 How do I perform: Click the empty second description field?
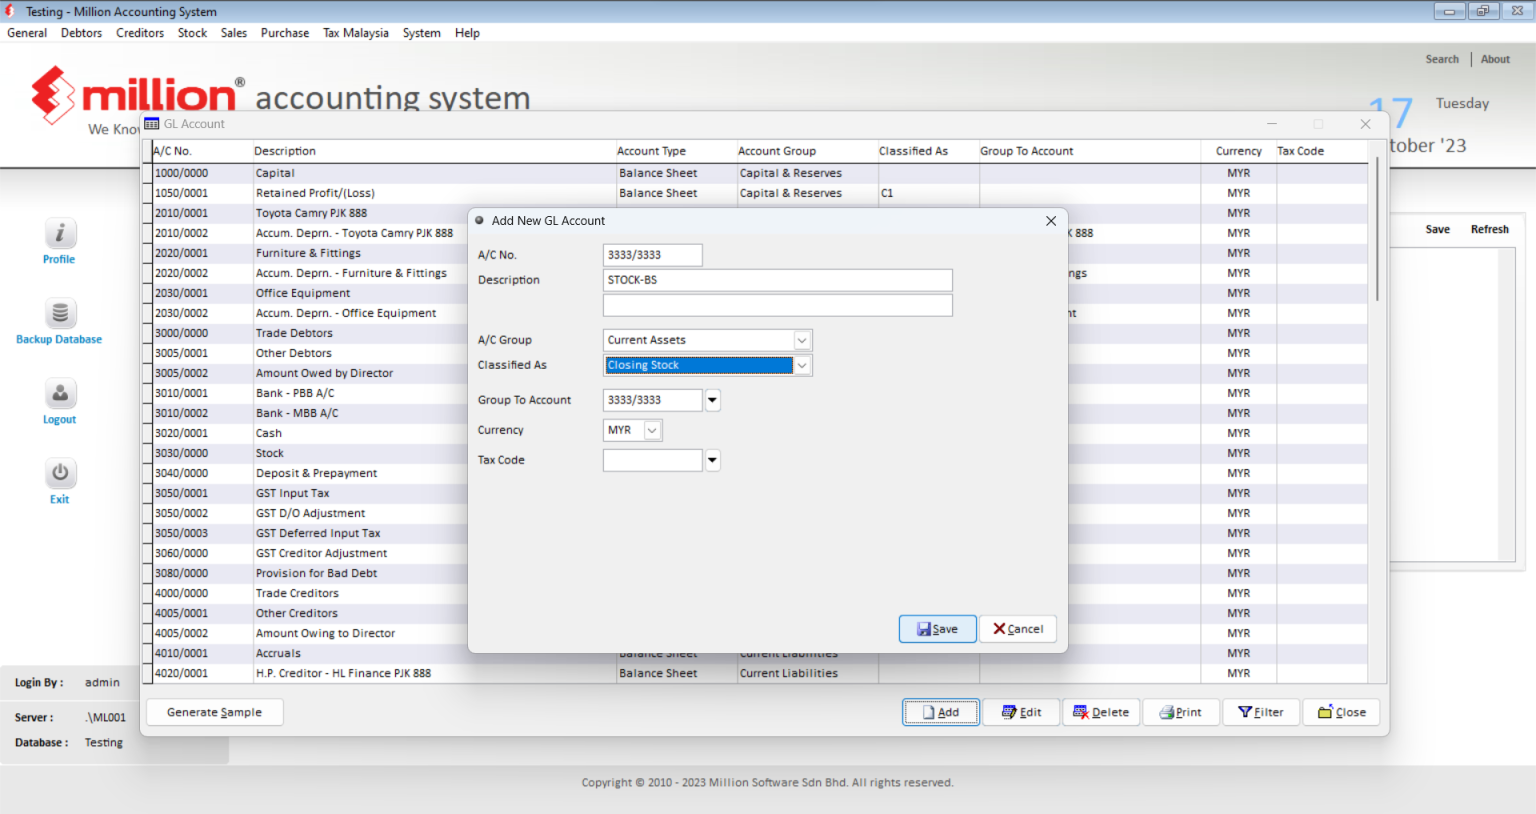point(778,305)
